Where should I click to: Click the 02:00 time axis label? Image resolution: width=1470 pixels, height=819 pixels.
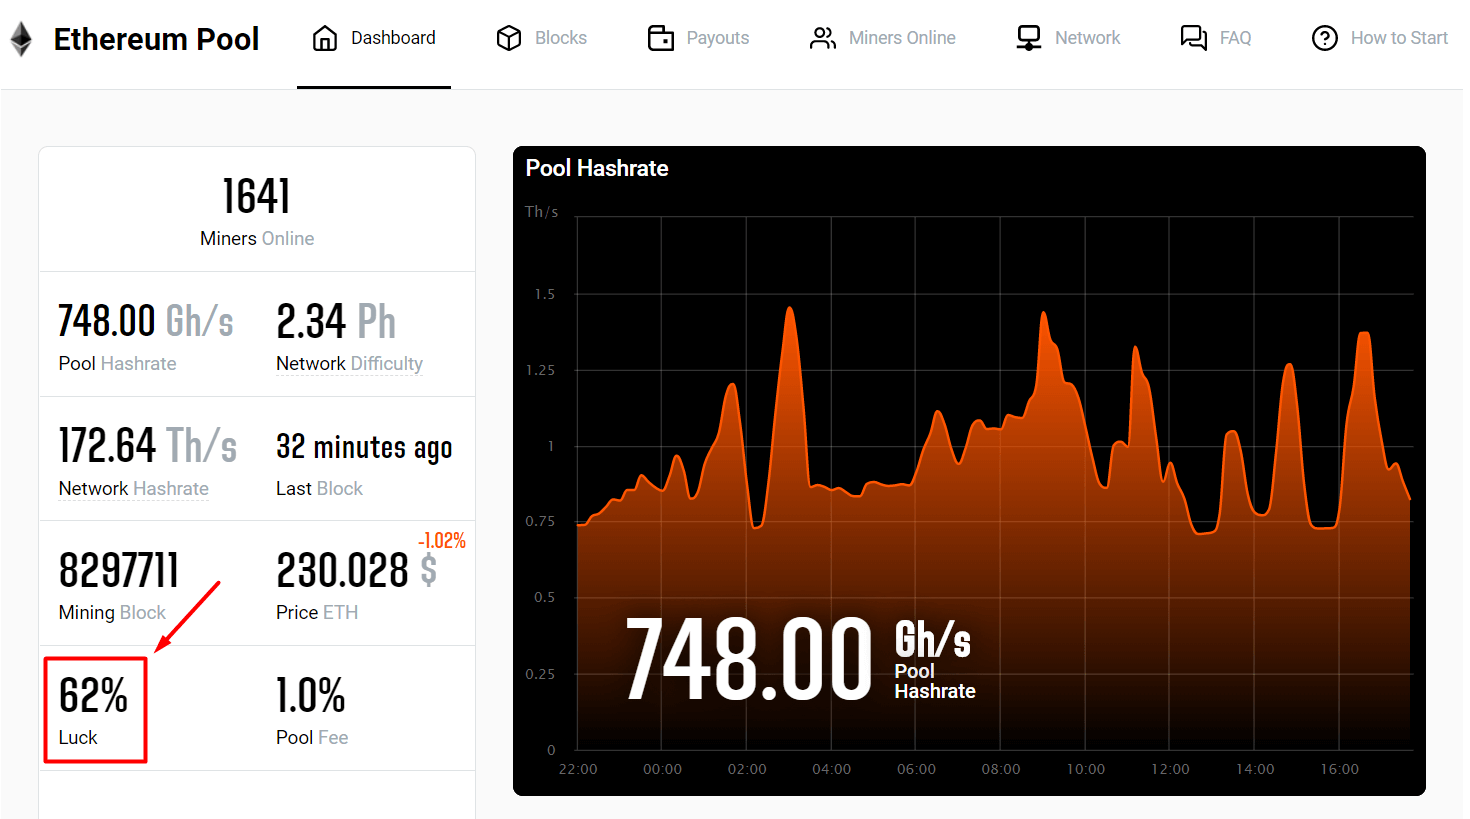(747, 769)
